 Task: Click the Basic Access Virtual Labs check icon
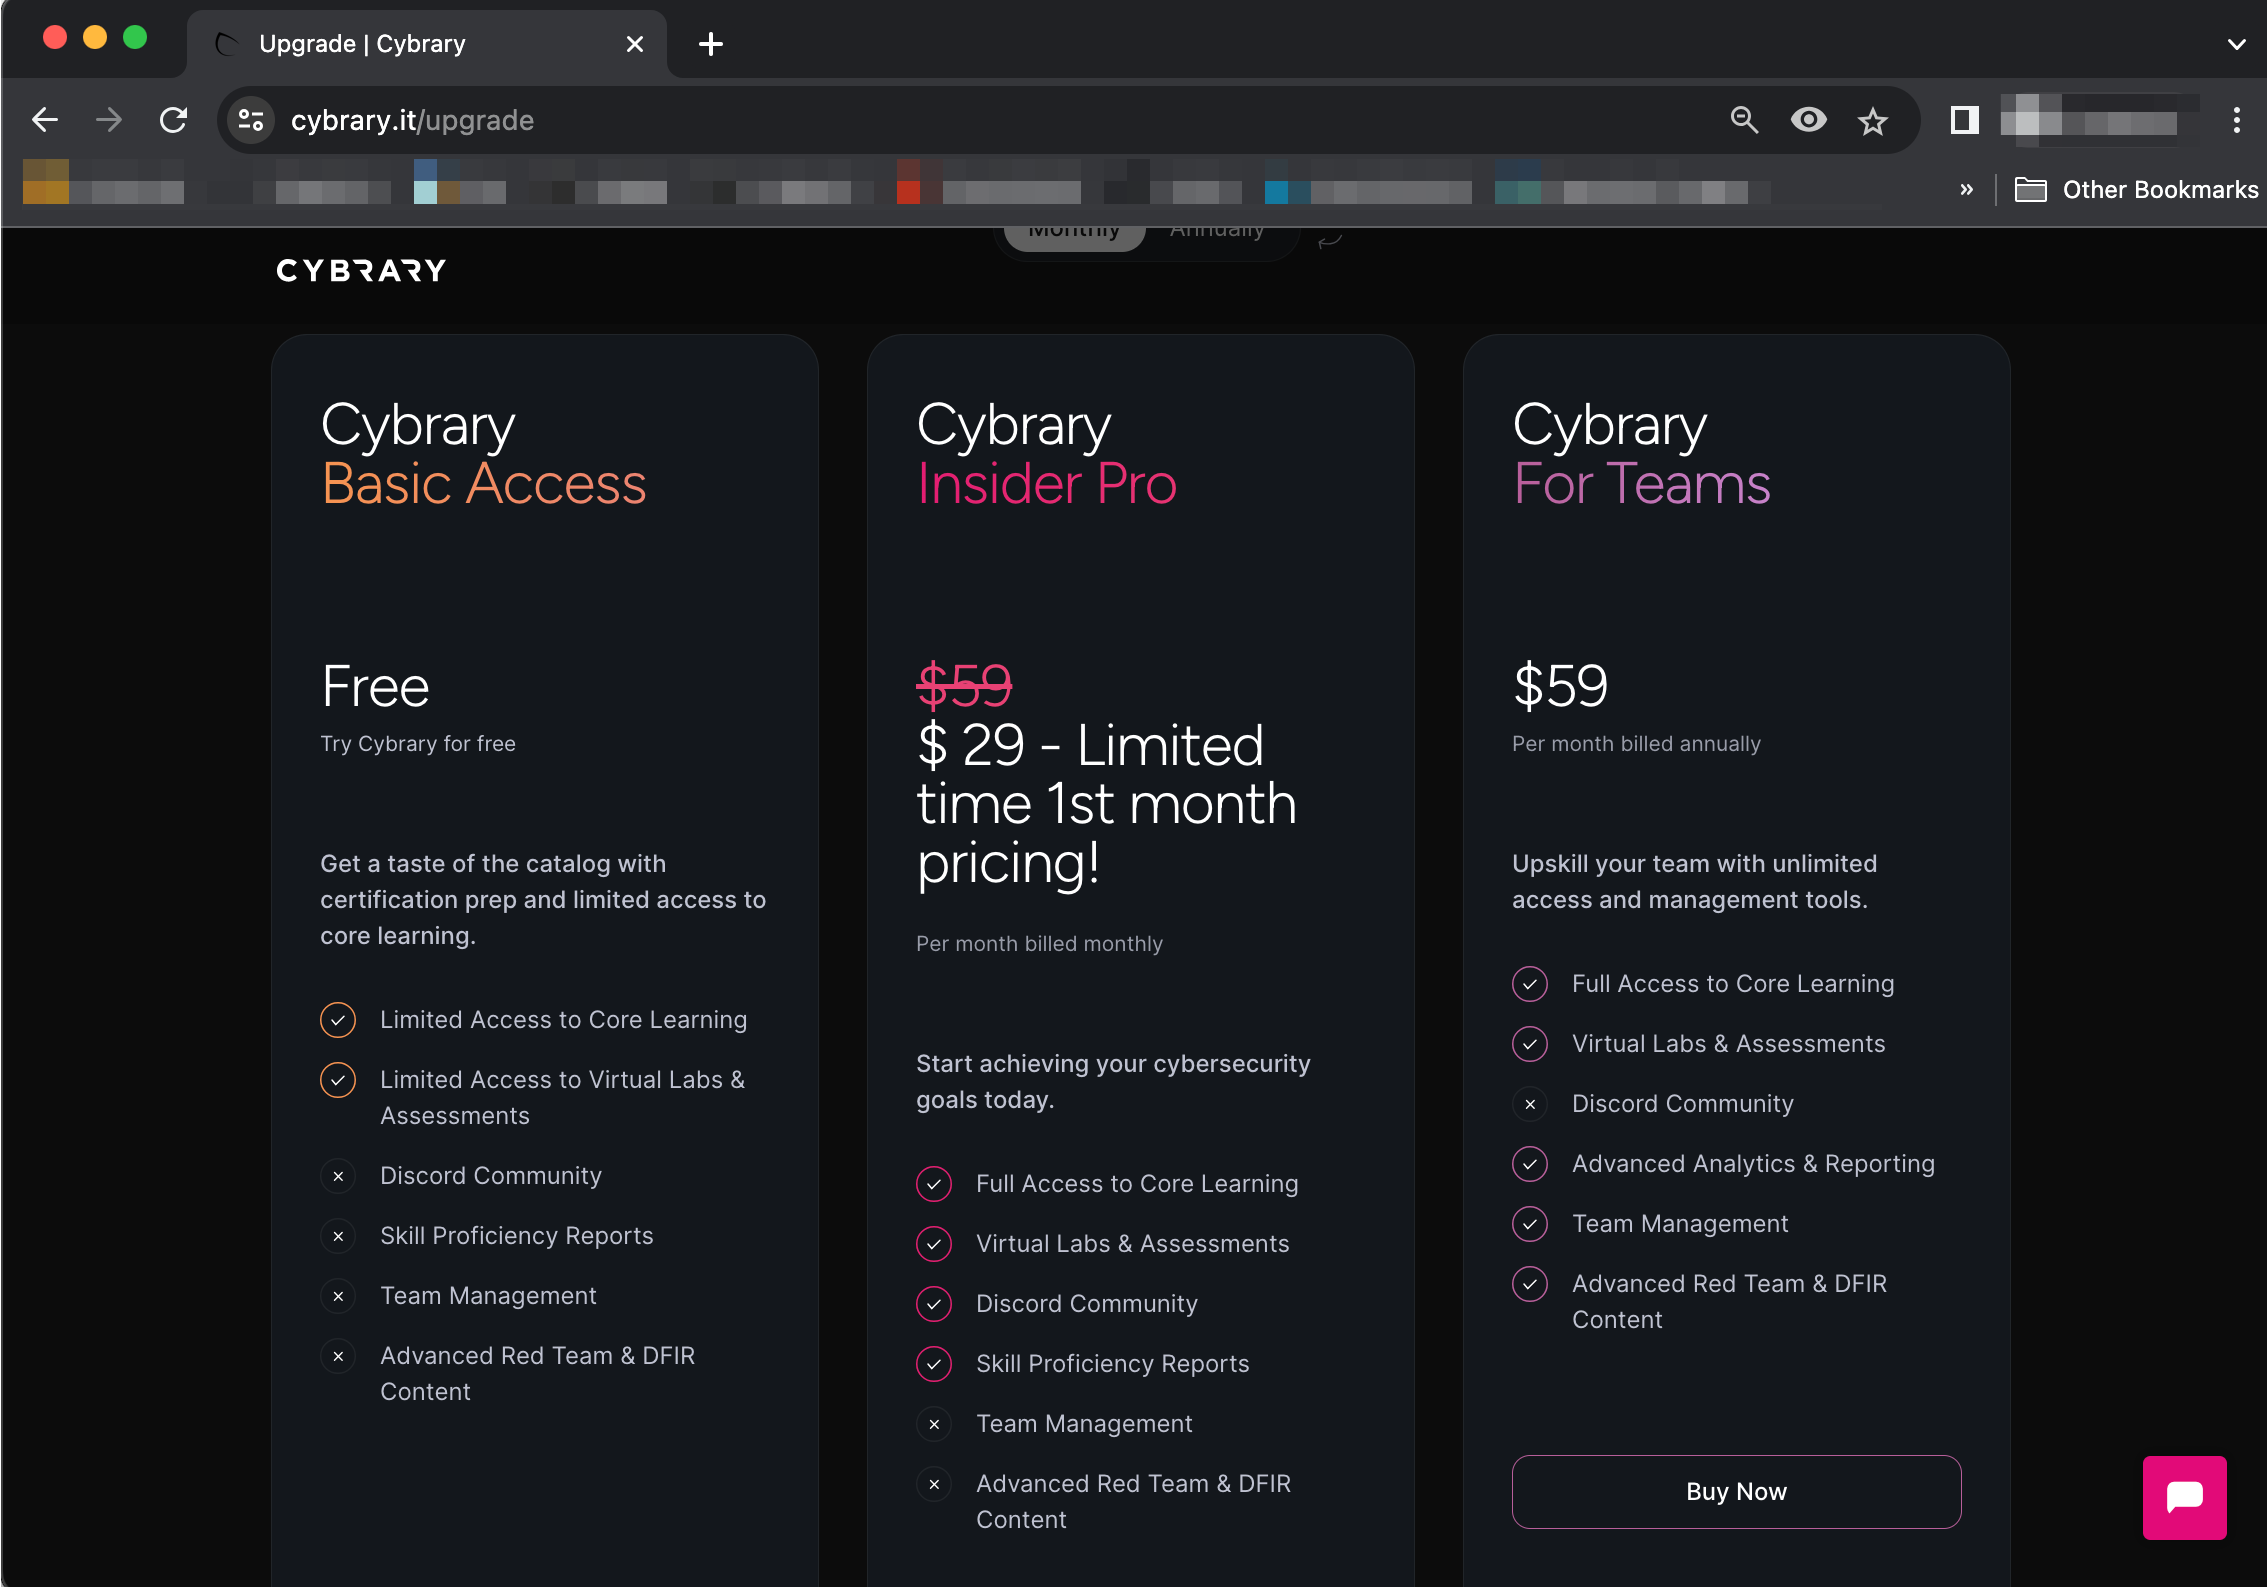338,1080
